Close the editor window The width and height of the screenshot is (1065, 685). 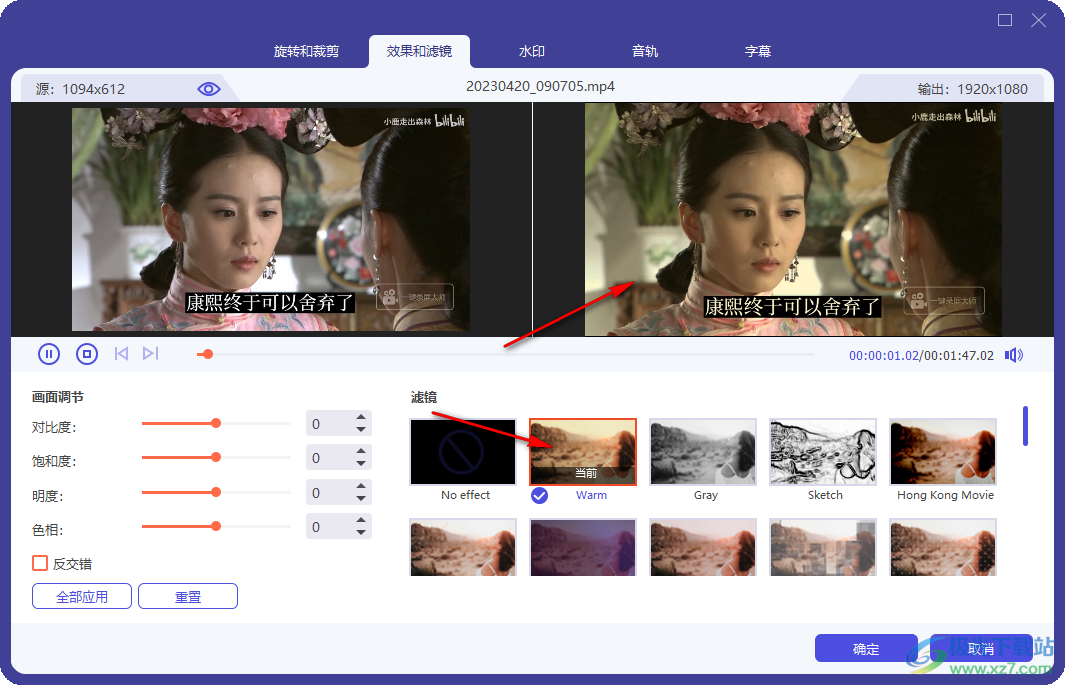tap(1039, 20)
